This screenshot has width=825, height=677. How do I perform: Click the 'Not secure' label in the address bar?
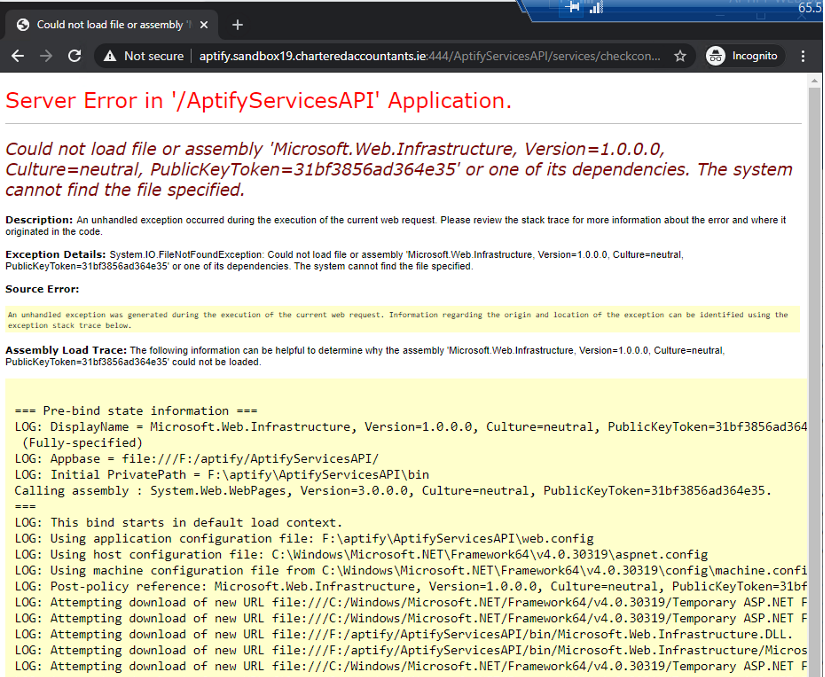pyautogui.click(x=154, y=56)
